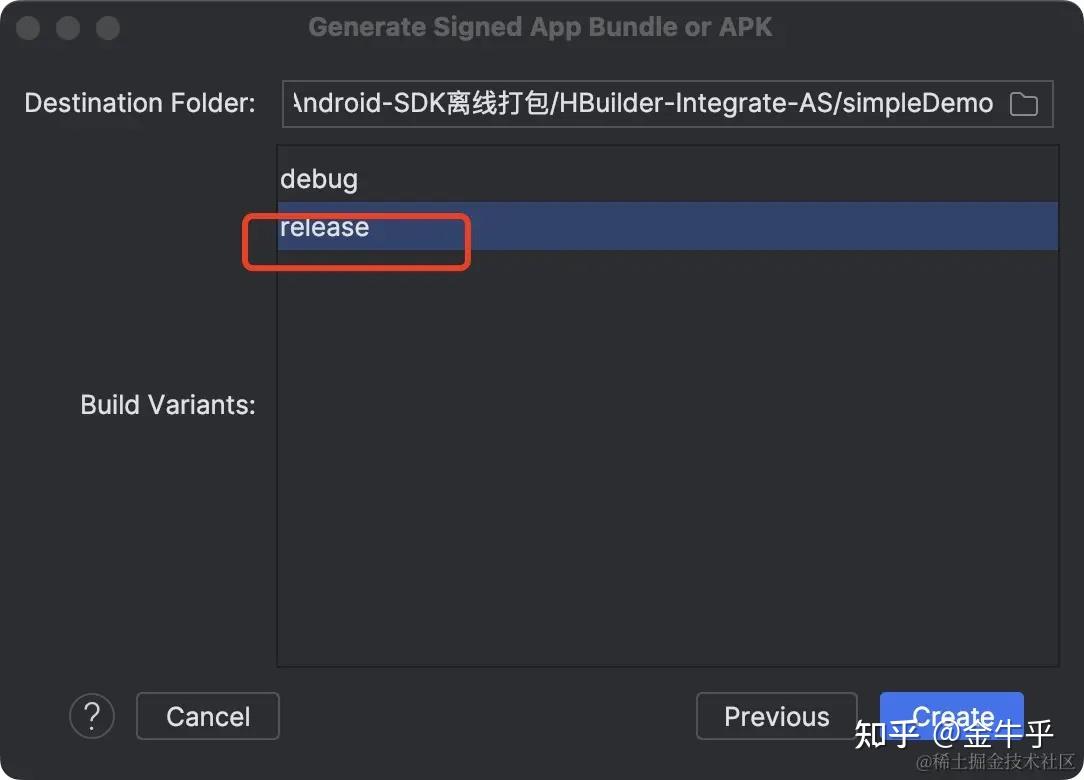Click Android-SDK离线打包 in the destination path
This screenshot has width=1084, height=780.
tap(420, 103)
